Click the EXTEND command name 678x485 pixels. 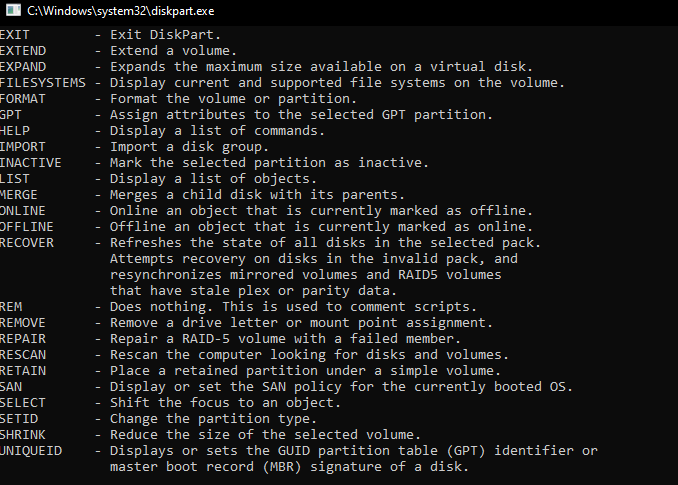coord(20,50)
